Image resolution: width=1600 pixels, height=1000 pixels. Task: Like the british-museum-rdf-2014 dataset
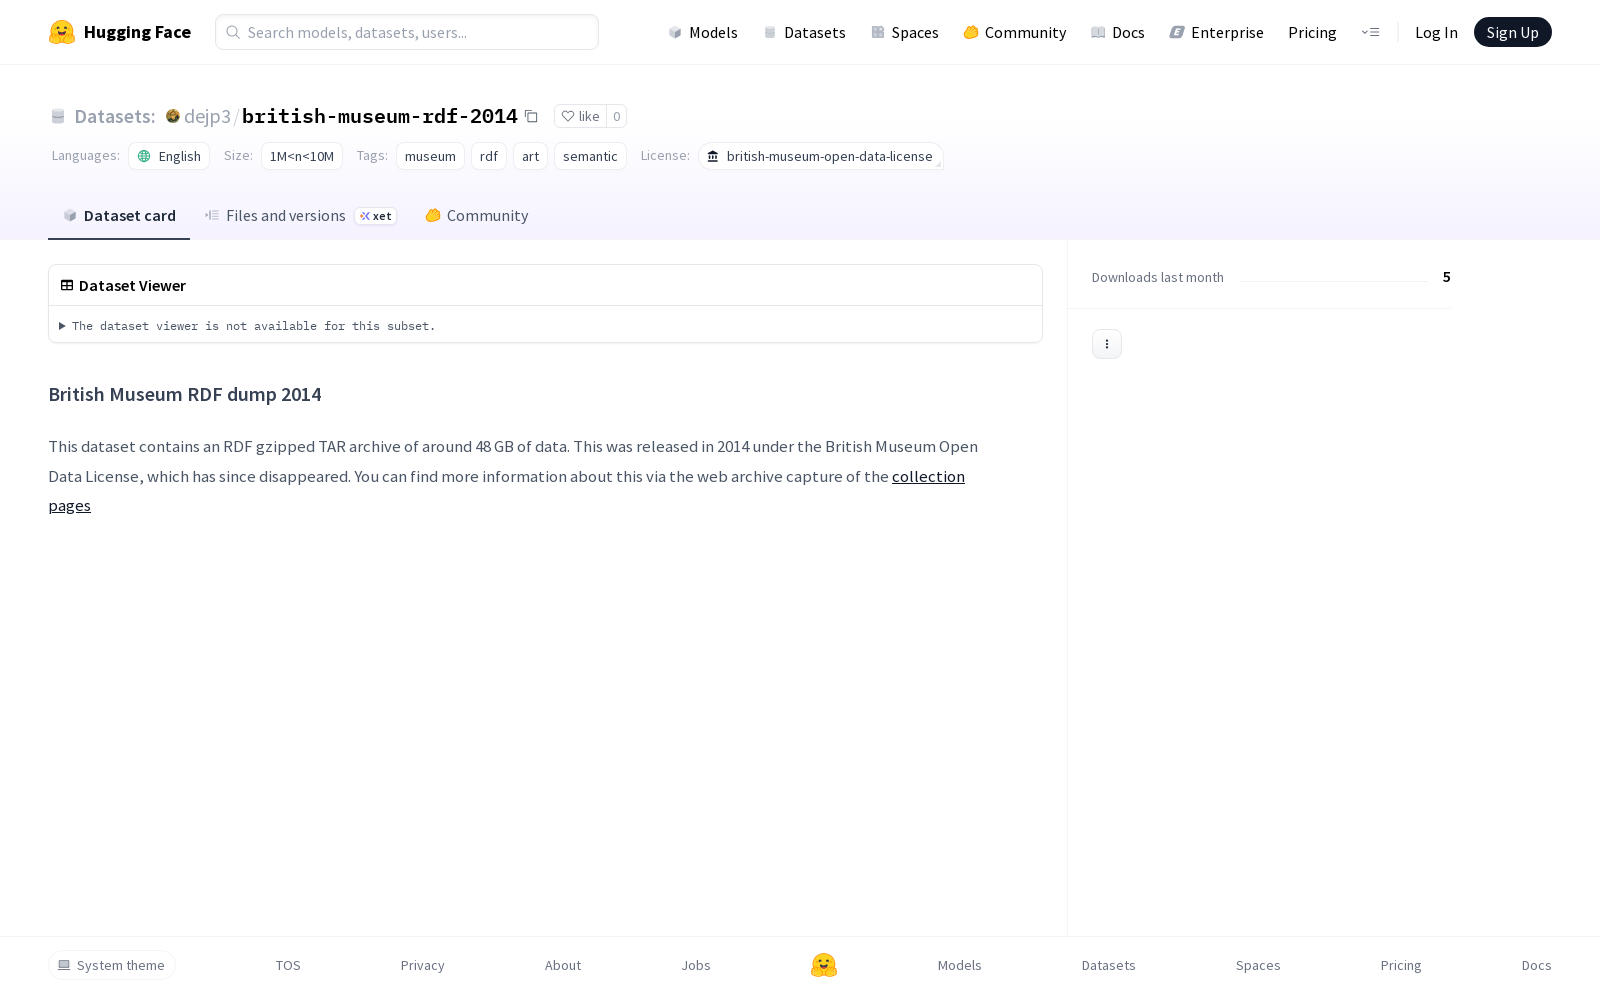point(580,116)
